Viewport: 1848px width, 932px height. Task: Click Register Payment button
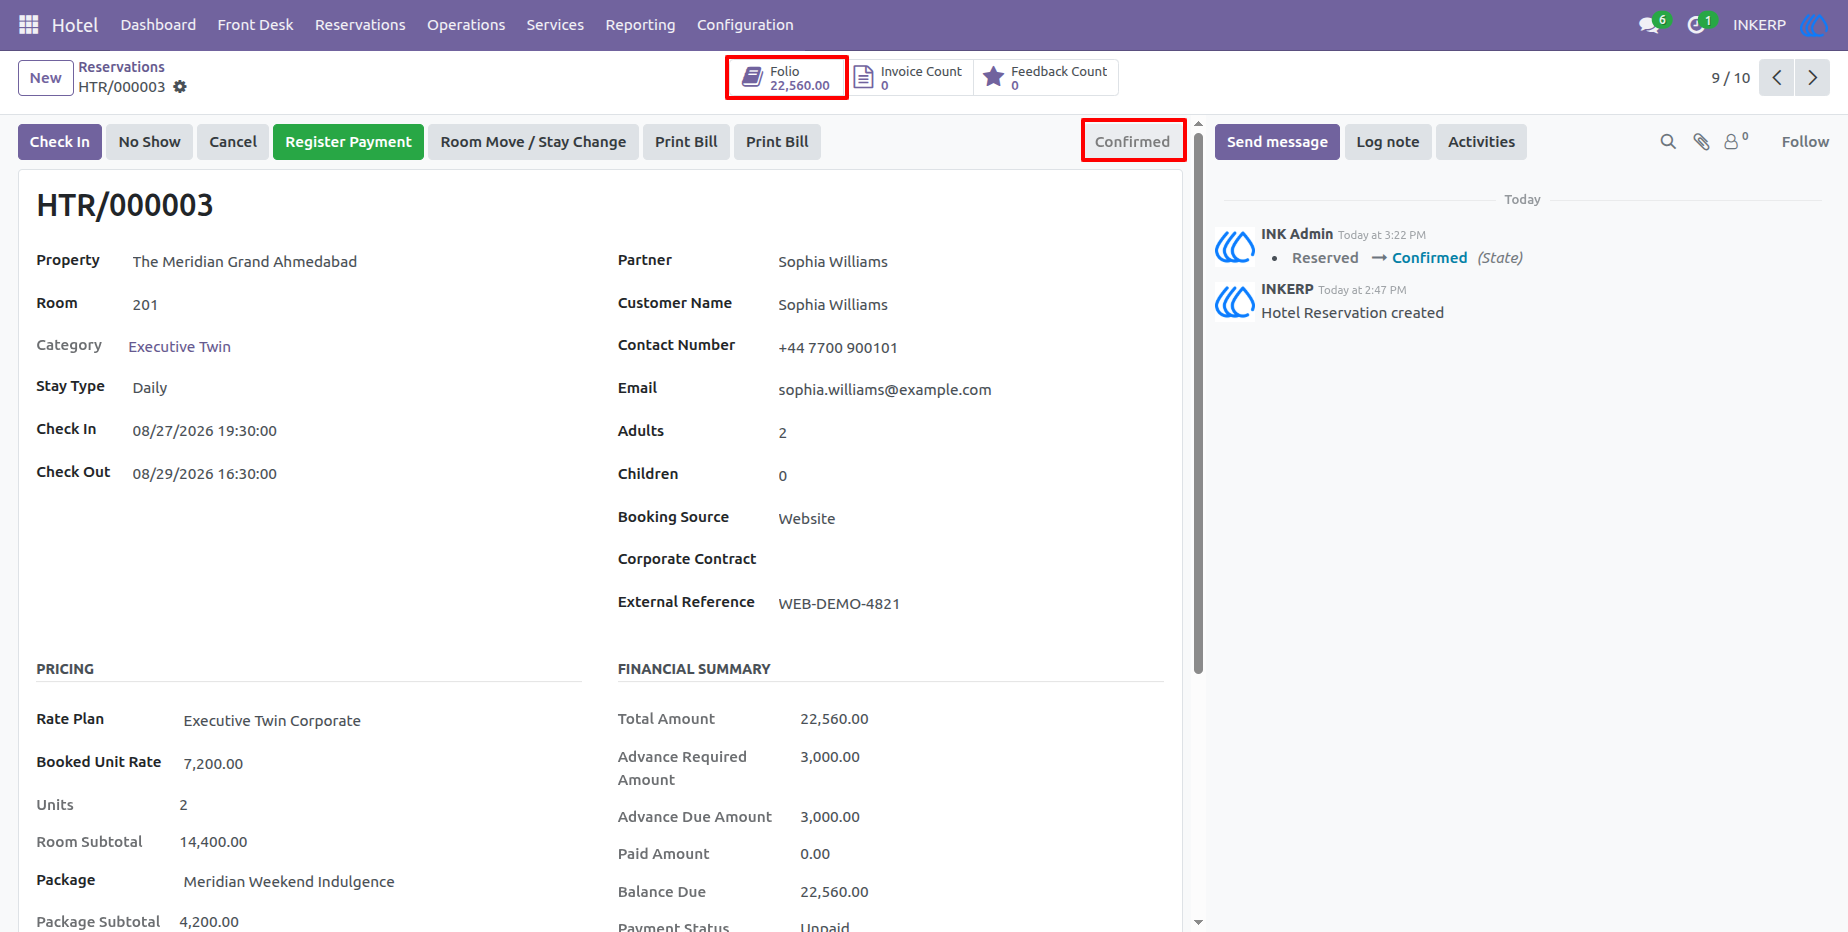348,142
